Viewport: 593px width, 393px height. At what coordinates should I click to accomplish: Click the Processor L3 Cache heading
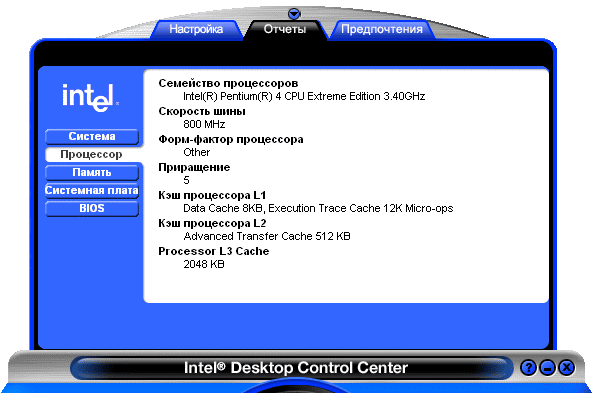tap(214, 251)
